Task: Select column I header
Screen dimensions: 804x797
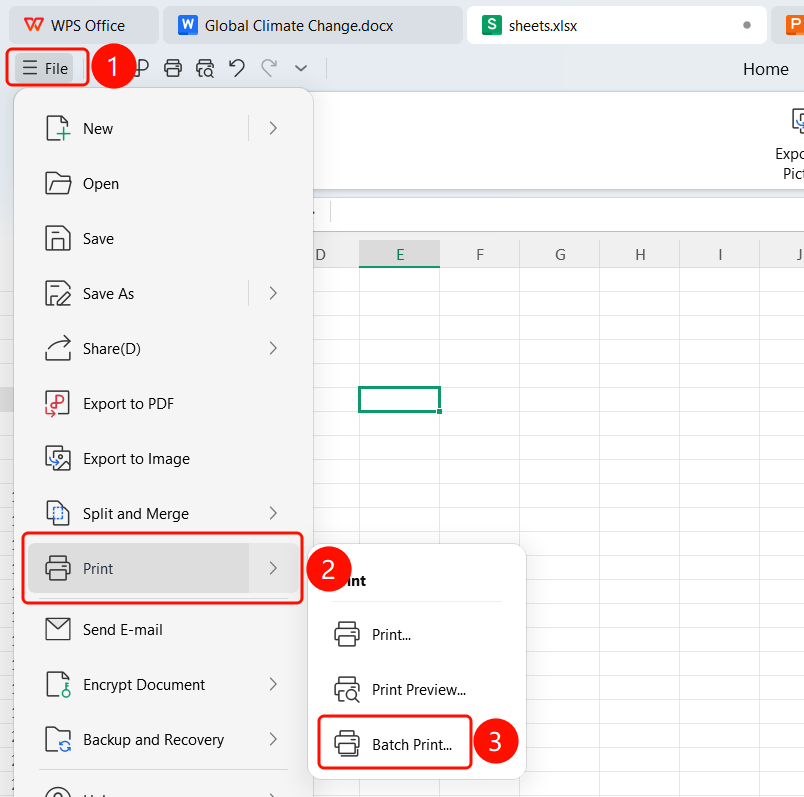Action: [719, 254]
